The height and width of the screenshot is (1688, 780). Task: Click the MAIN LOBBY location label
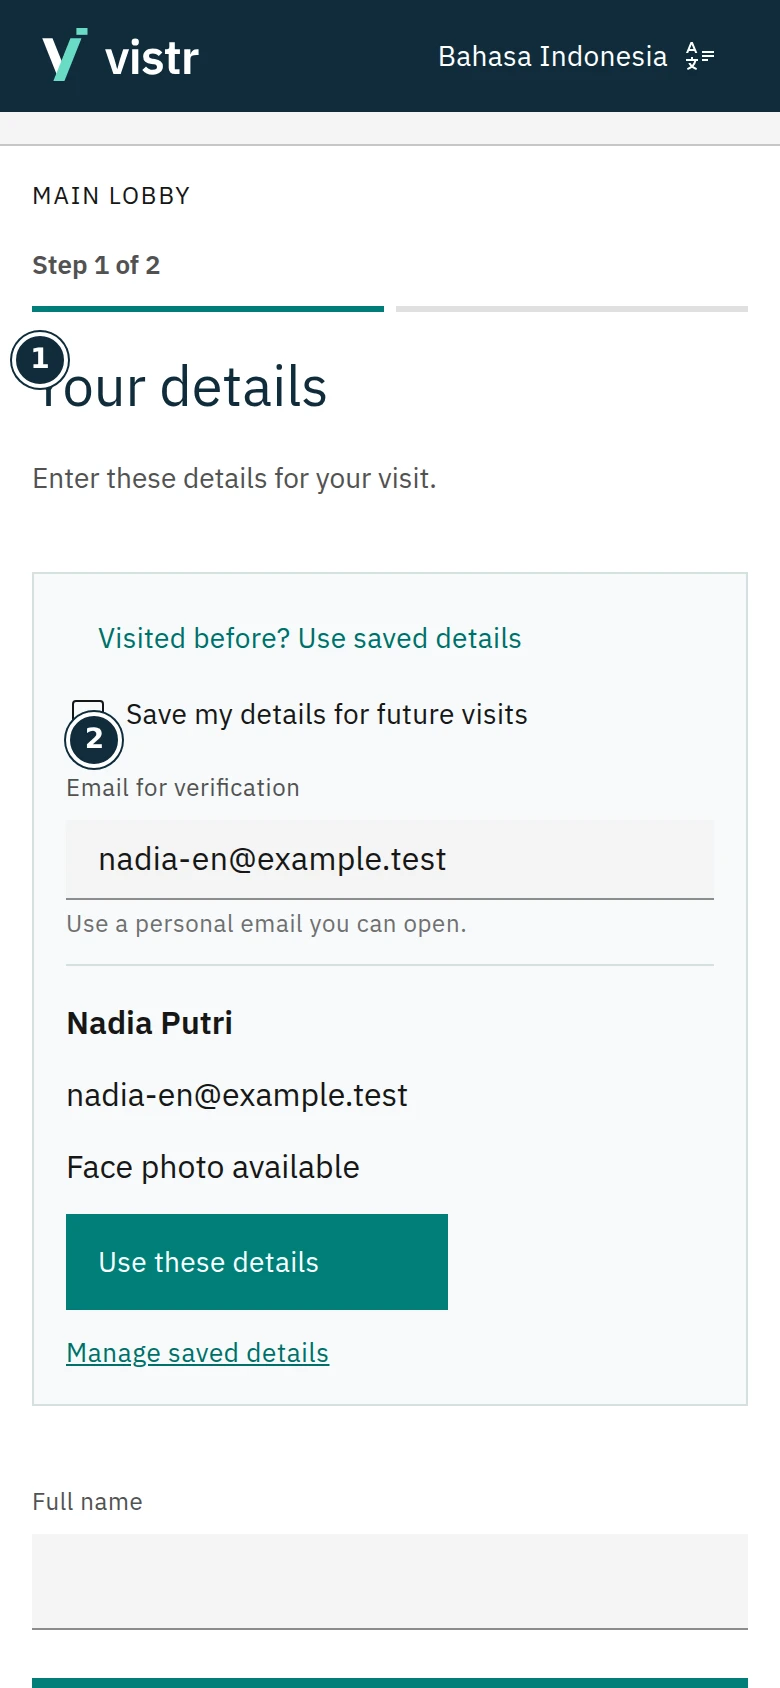point(111,196)
